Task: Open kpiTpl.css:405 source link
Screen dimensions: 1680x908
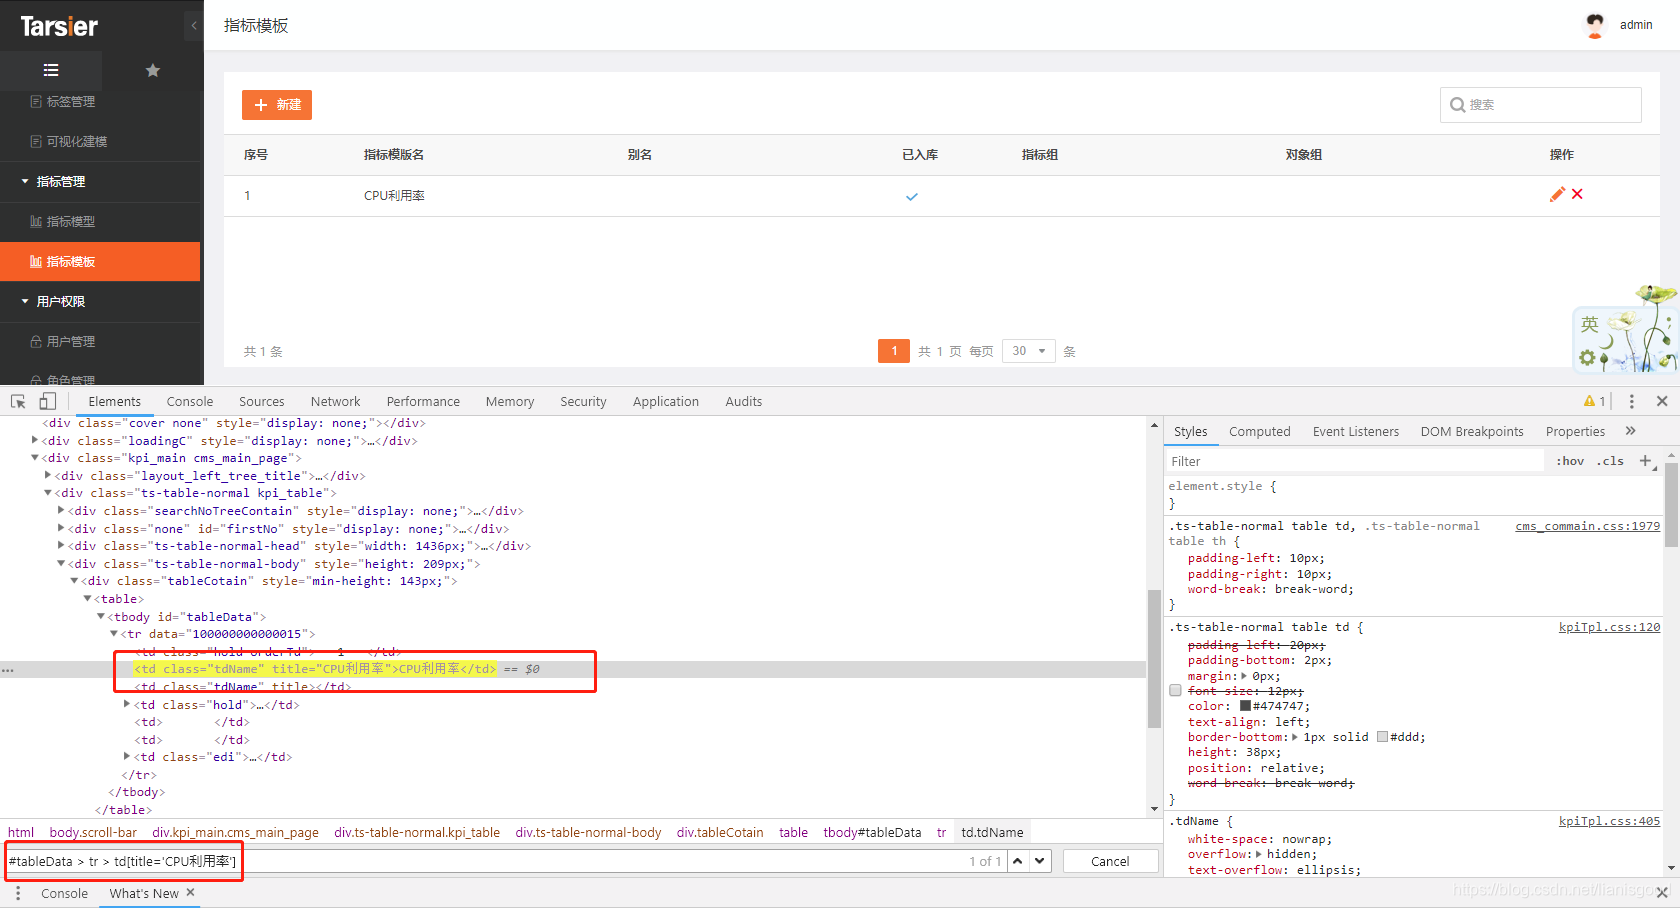Action: coord(1609,821)
